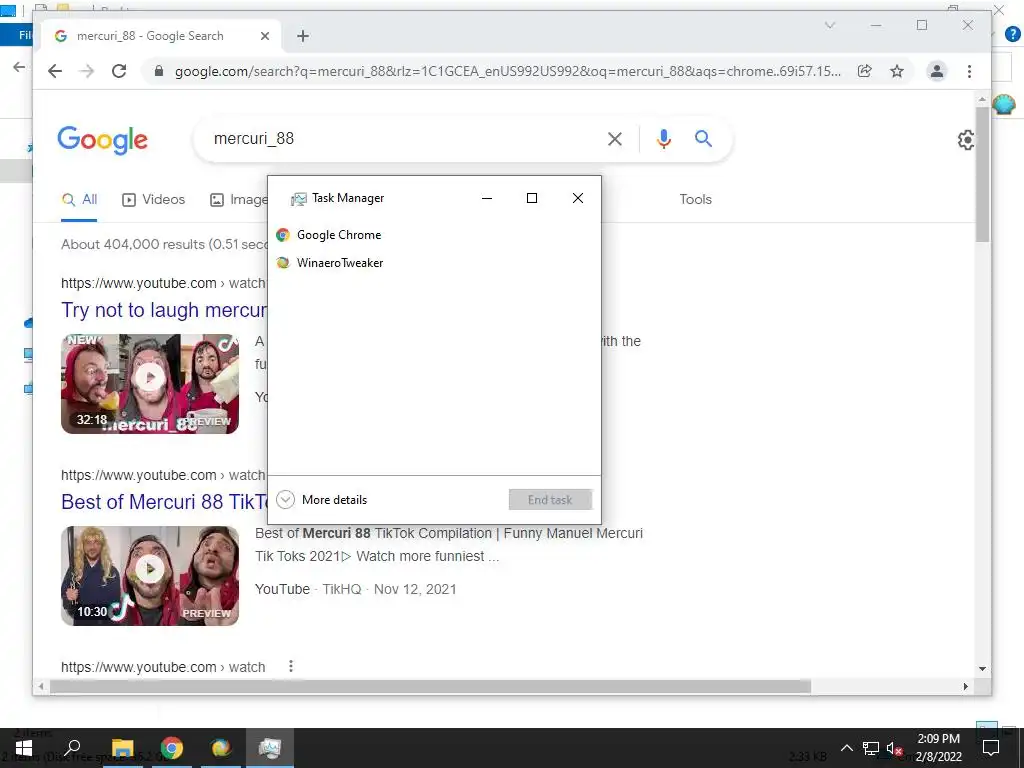Open the taskbar clock and date
This screenshot has height=768, width=1024.
pos(938,748)
